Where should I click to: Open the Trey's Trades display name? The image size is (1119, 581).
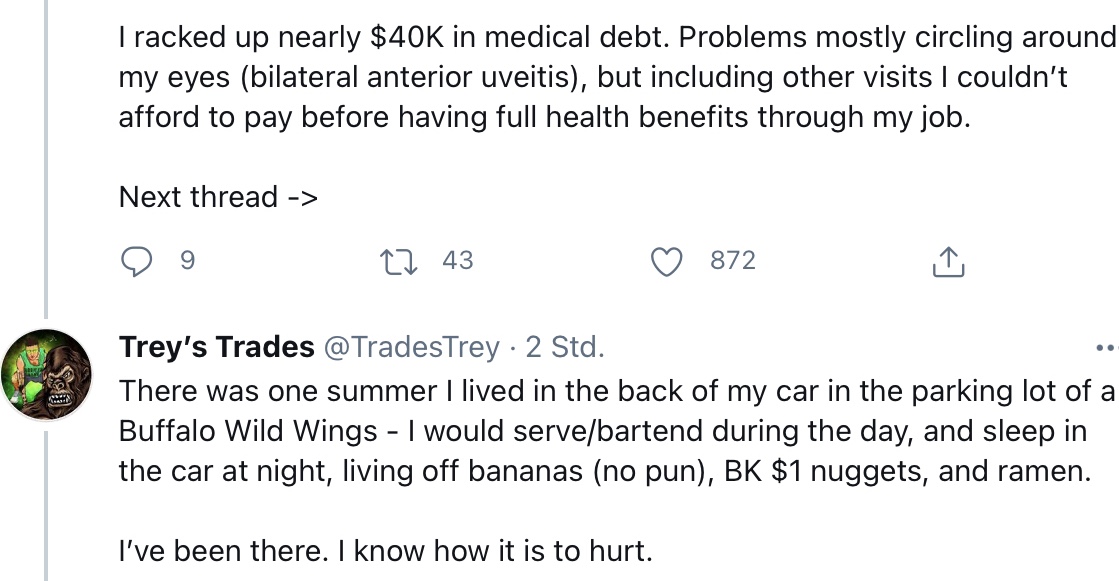[216, 347]
